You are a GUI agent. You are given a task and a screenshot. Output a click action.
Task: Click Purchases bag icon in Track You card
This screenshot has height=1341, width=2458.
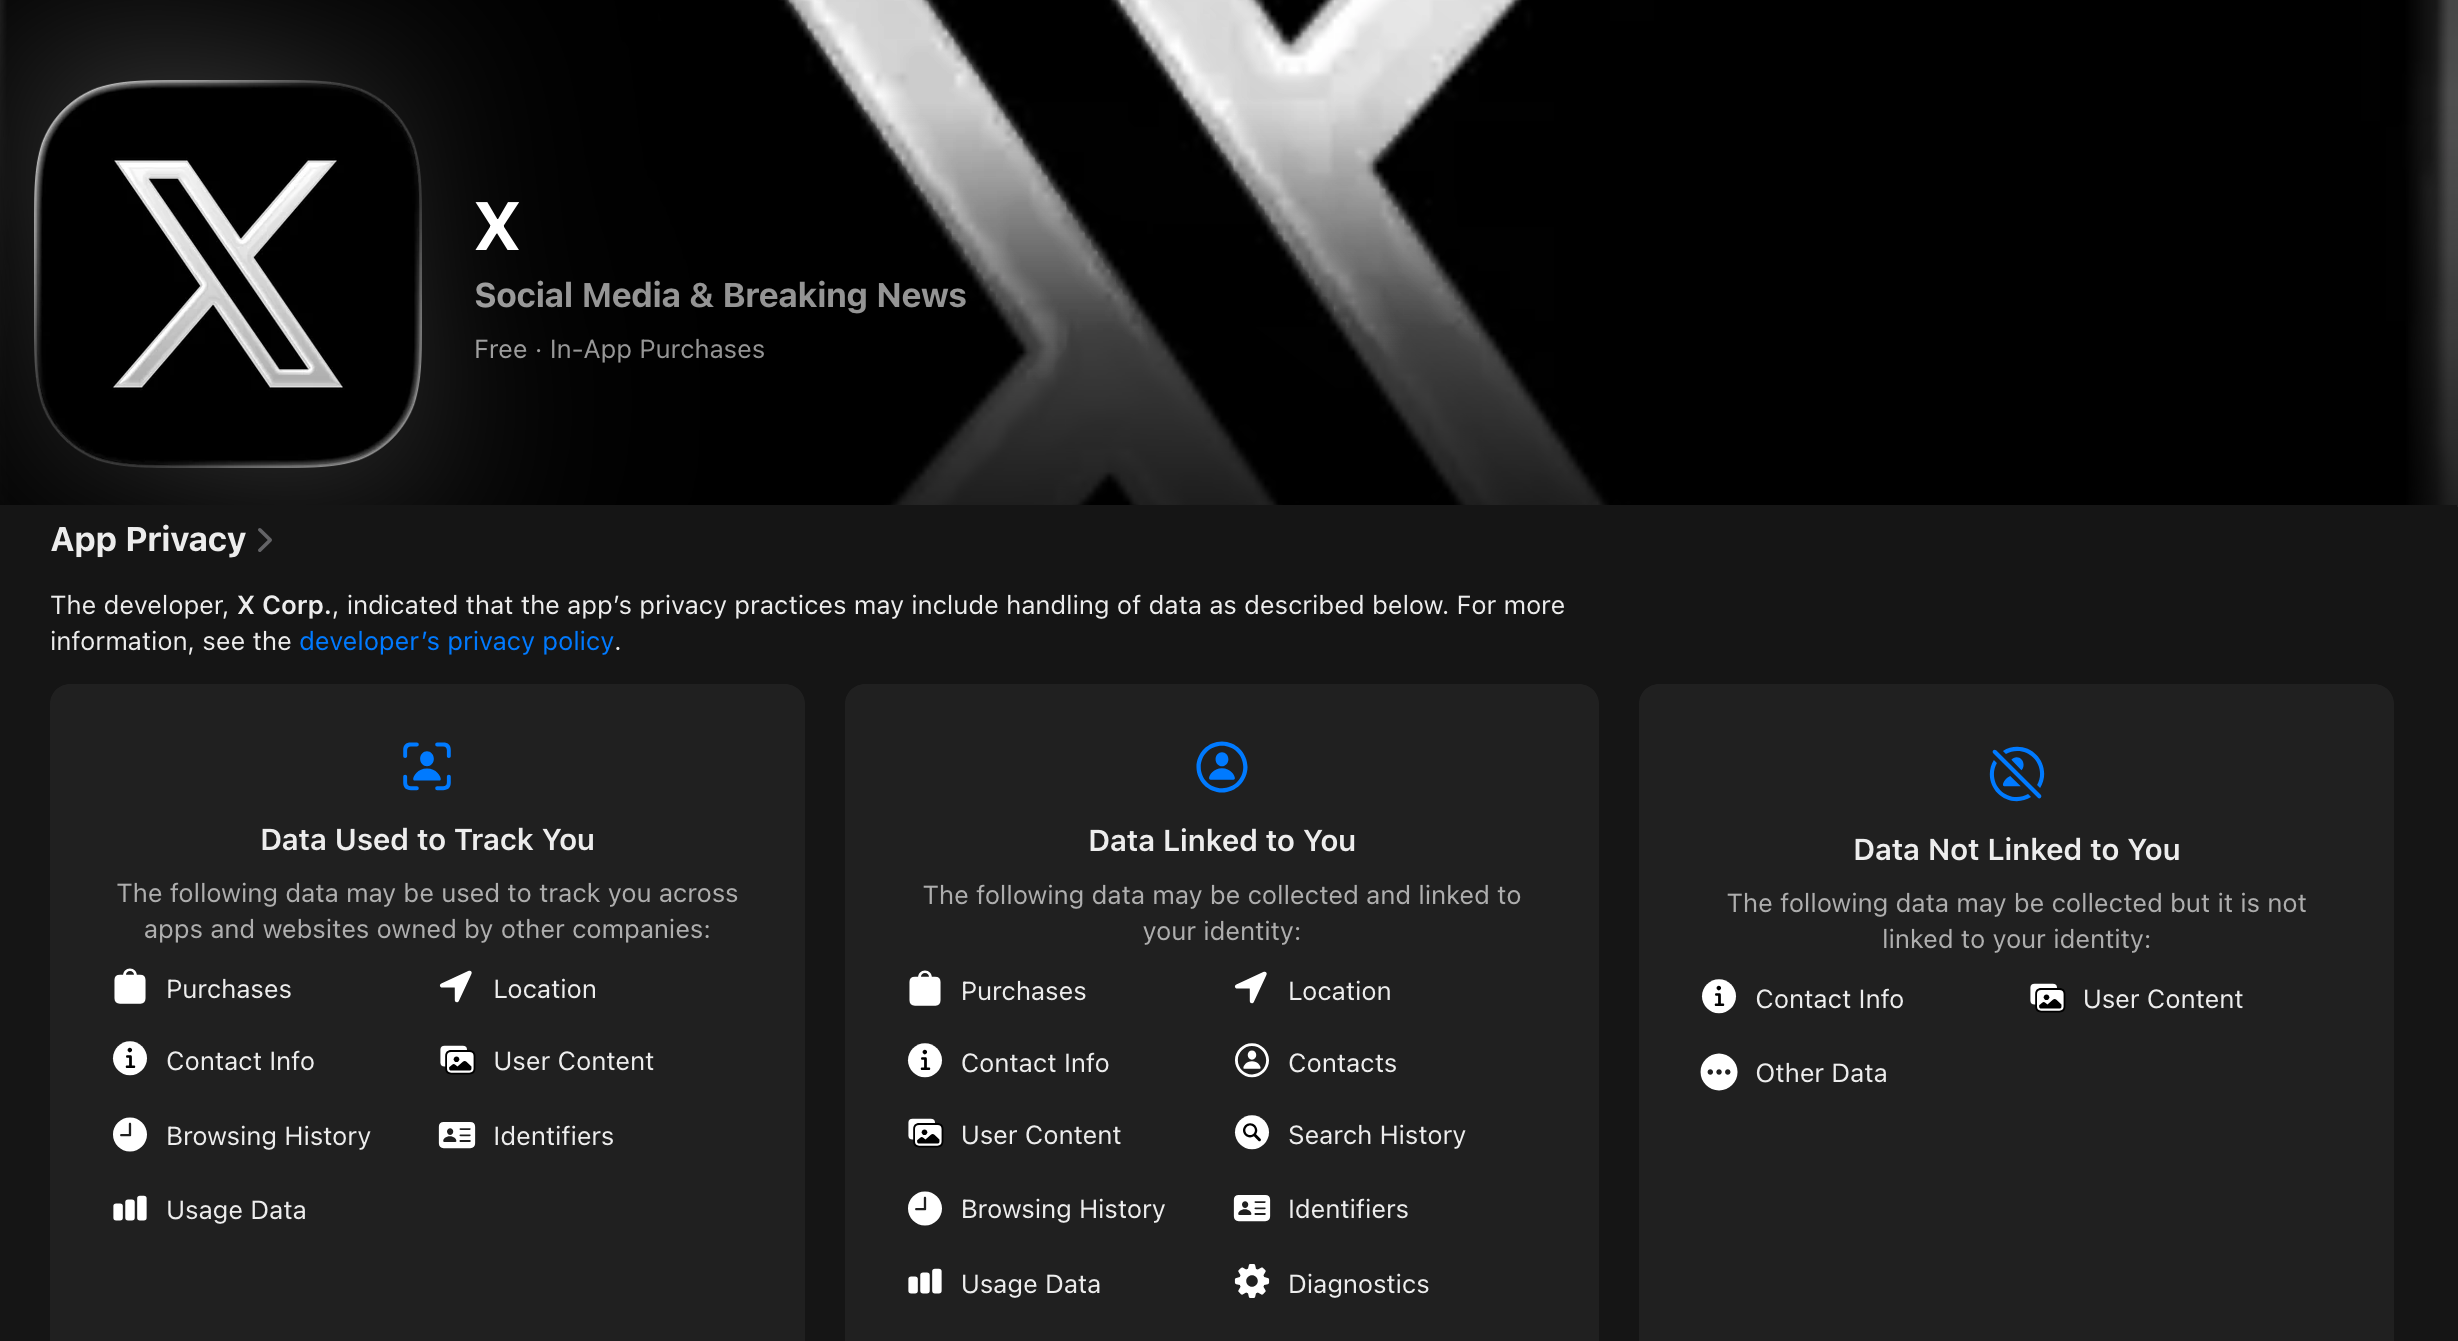(130, 987)
